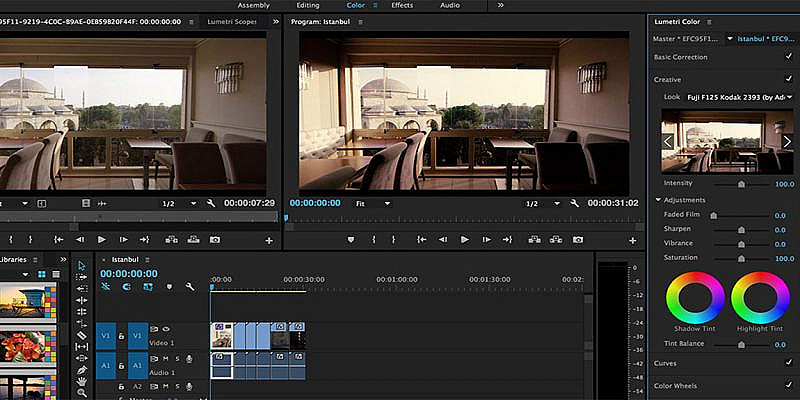Open timeline display settings wrench
This screenshot has width=800, height=400.
[x=189, y=287]
